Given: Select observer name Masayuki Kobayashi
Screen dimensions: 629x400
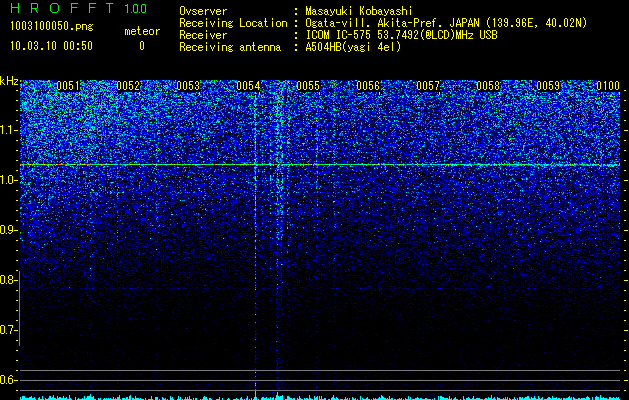Looking at the screenshot, I should point(359,11).
